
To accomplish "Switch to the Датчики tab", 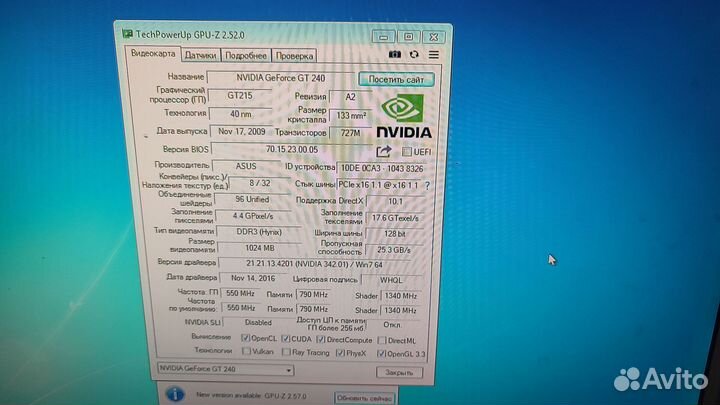I will click(200, 56).
